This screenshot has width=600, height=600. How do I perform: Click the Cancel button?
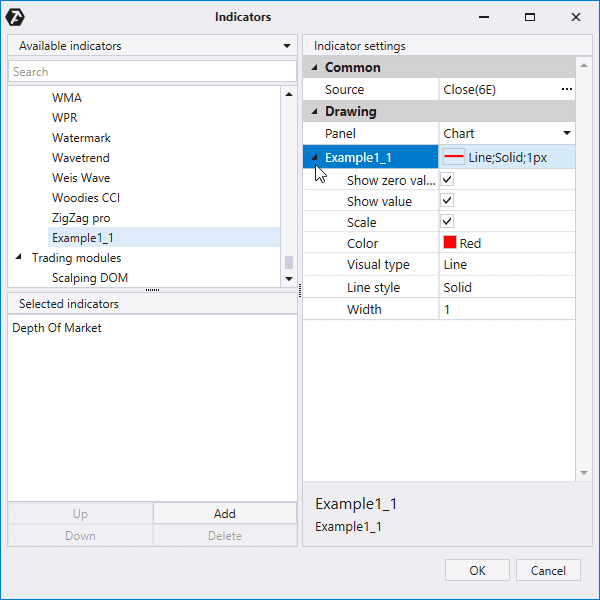point(548,570)
